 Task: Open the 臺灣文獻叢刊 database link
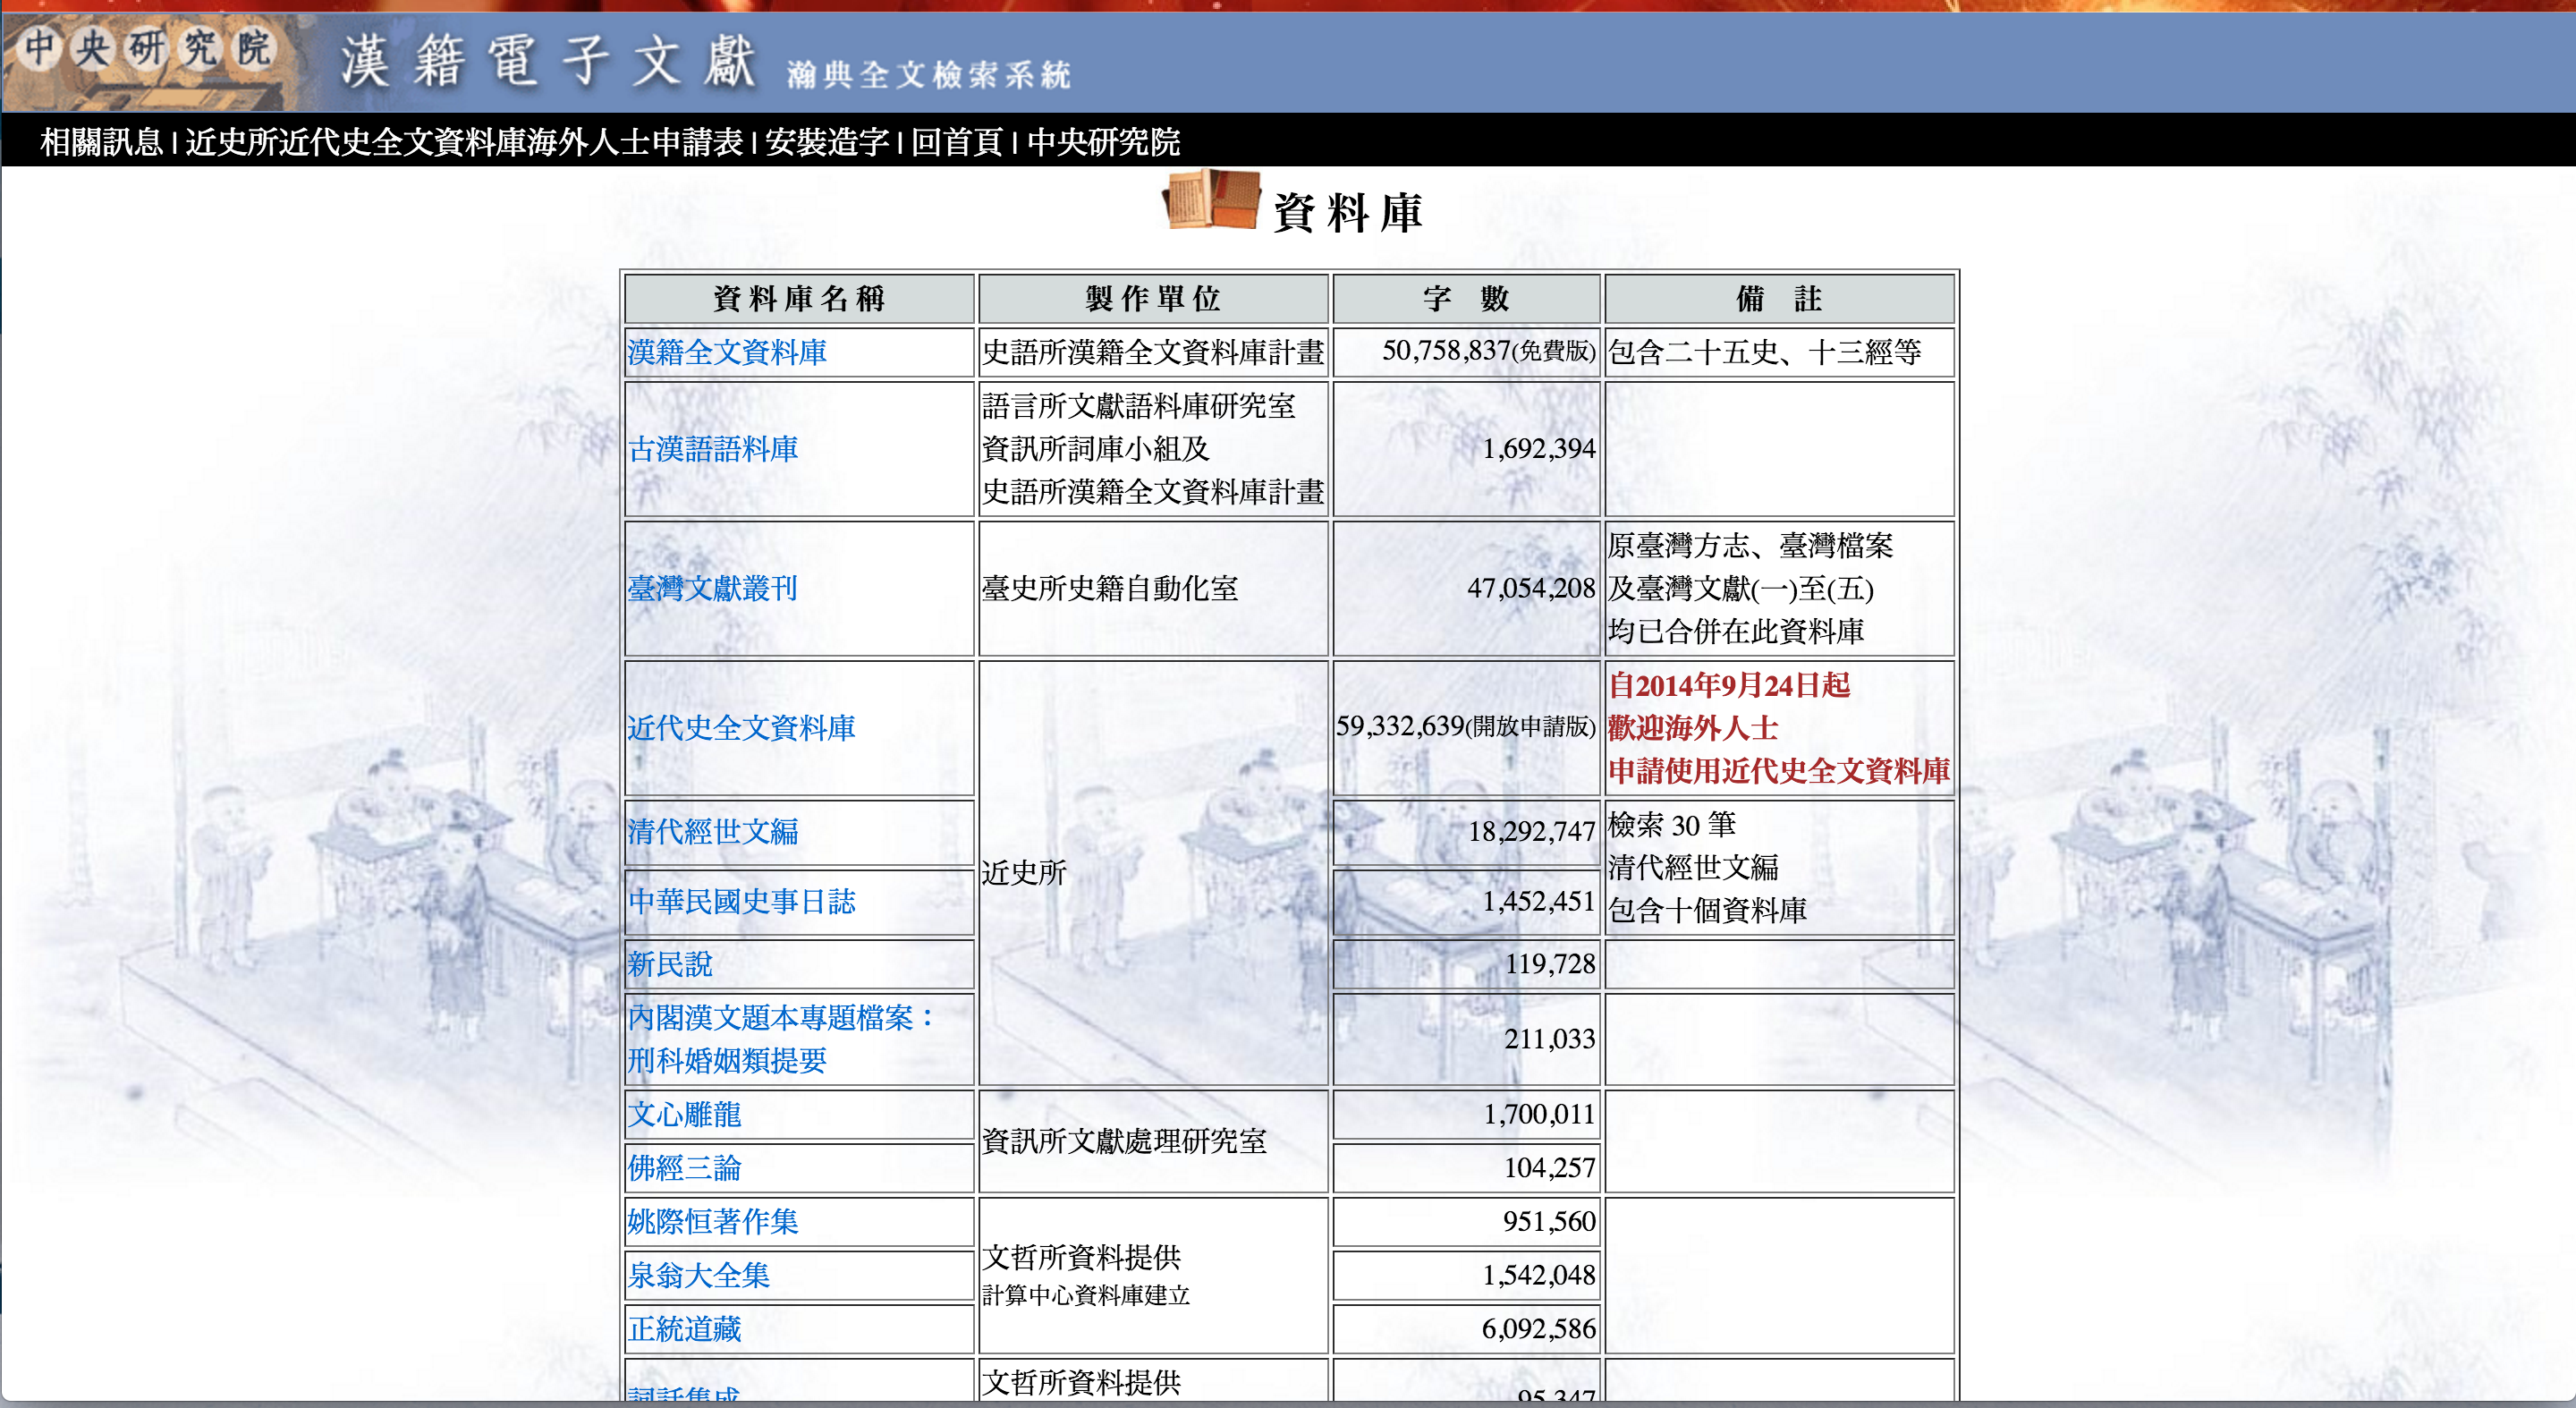coord(713,588)
